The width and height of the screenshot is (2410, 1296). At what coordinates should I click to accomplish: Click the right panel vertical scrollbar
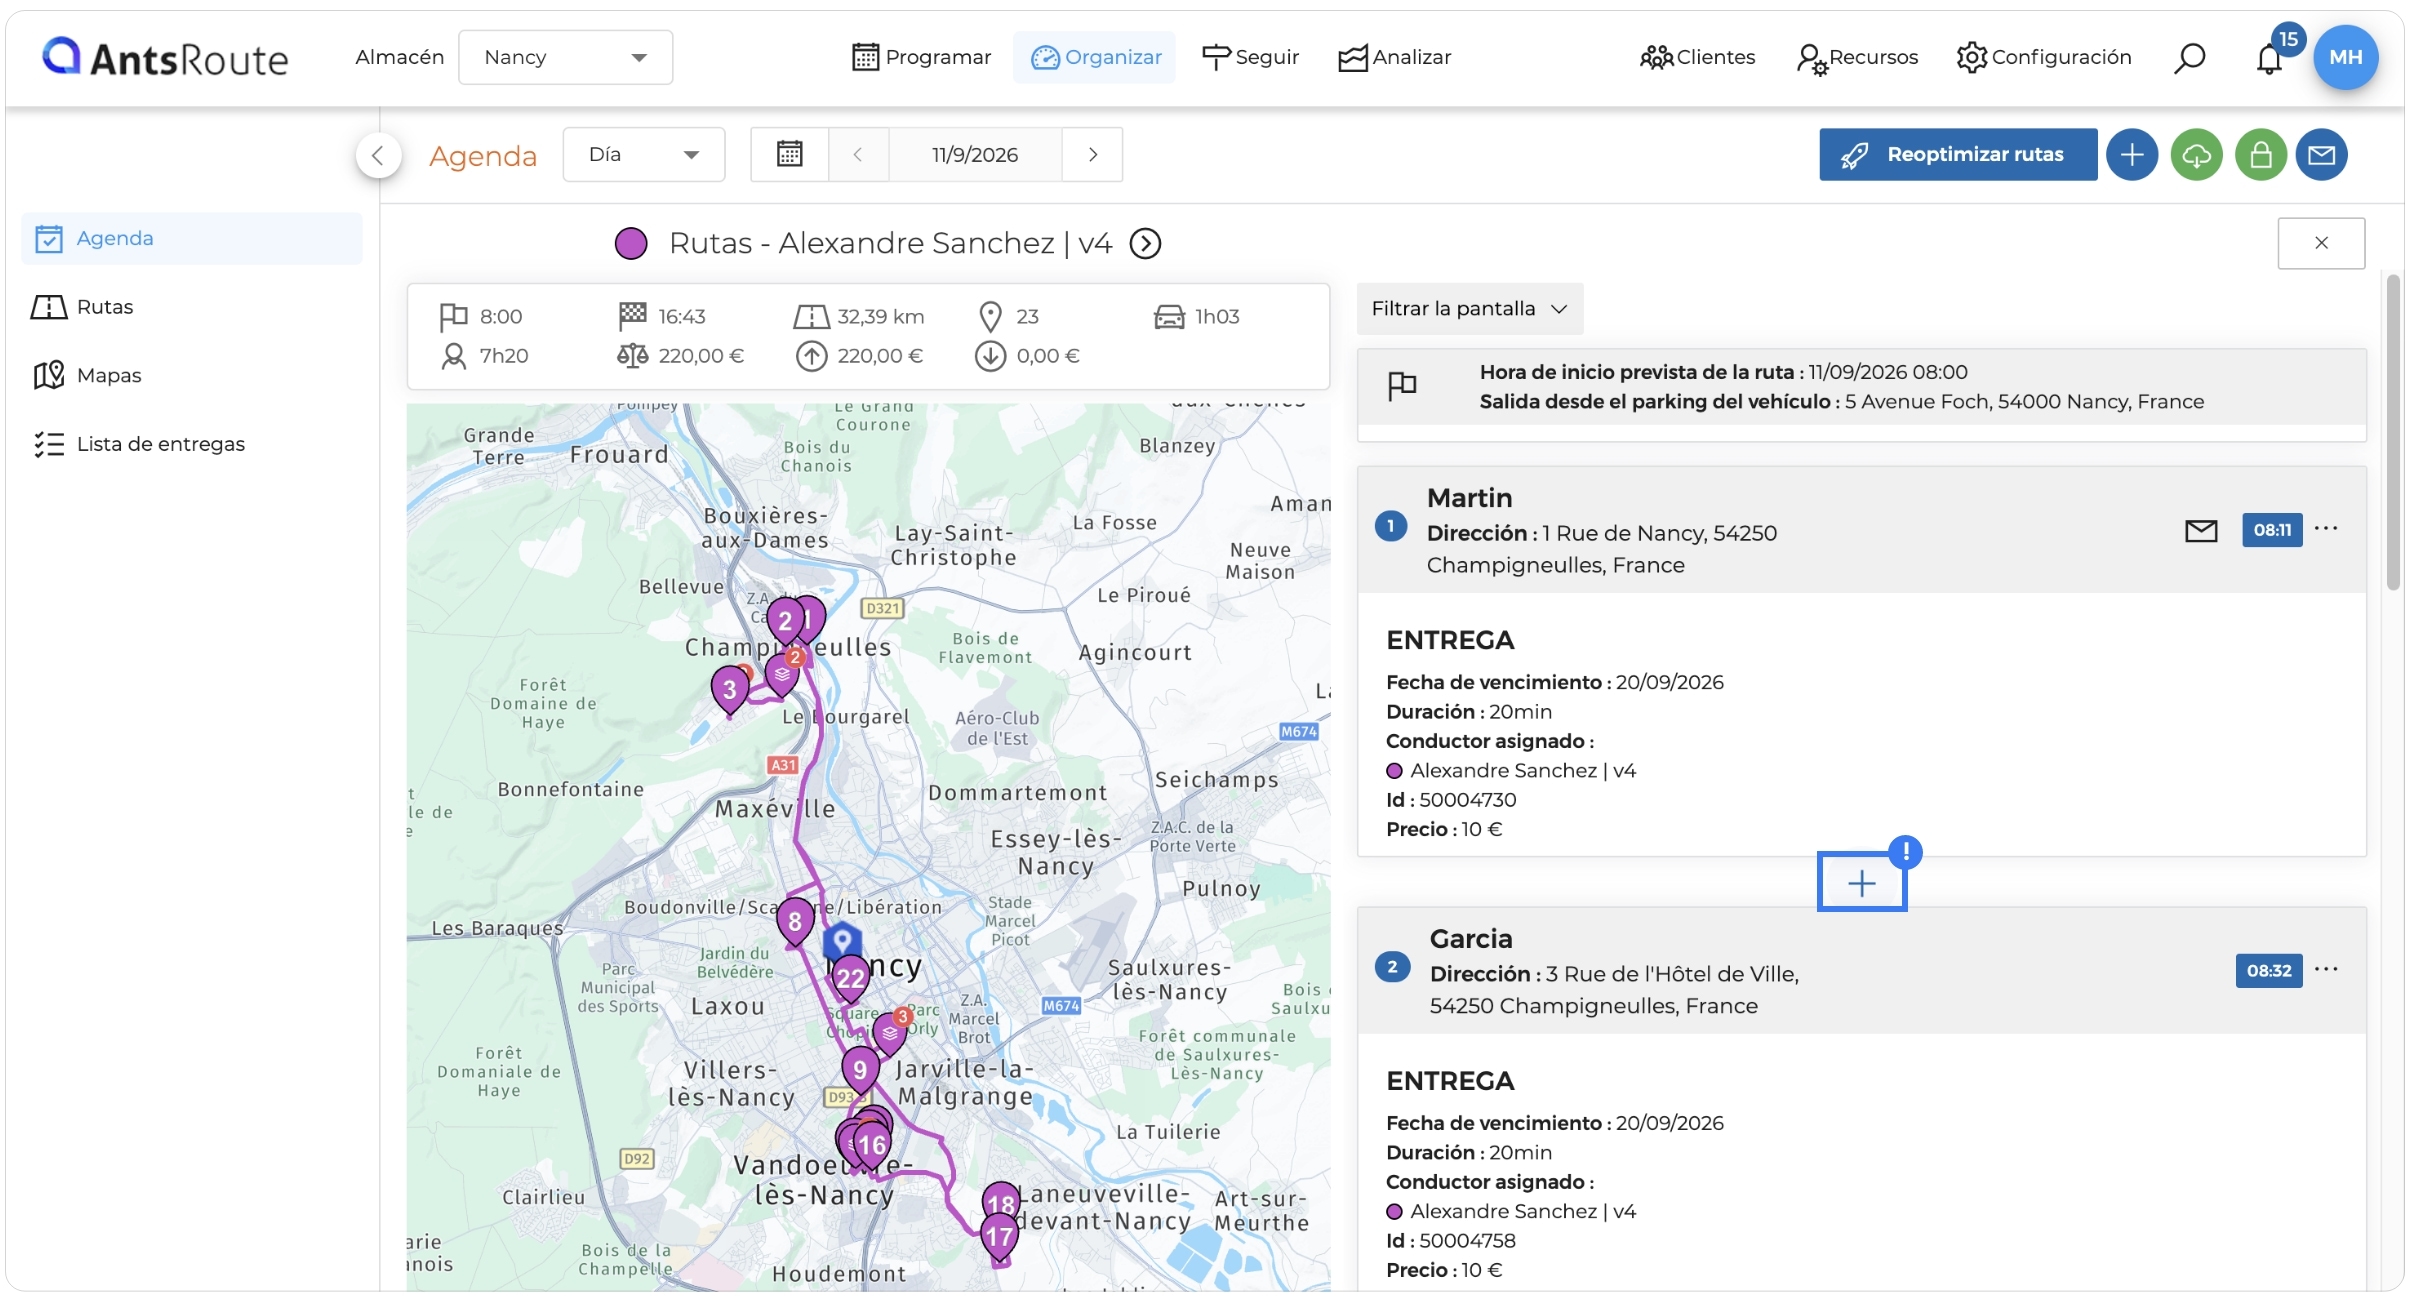[x=2392, y=432]
